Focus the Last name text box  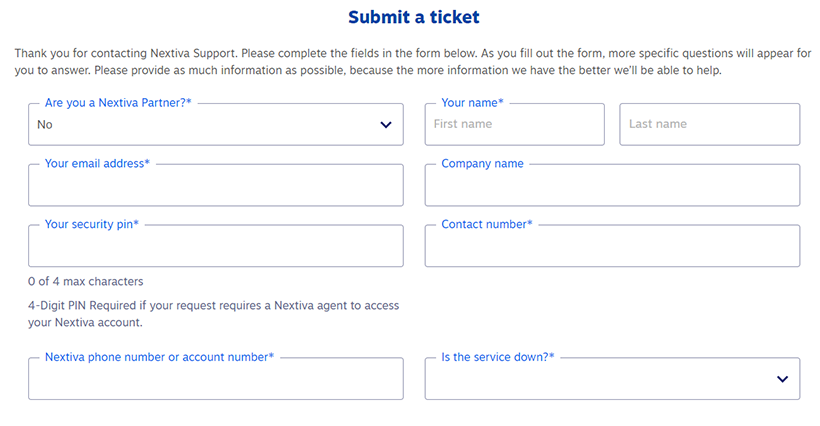[710, 124]
